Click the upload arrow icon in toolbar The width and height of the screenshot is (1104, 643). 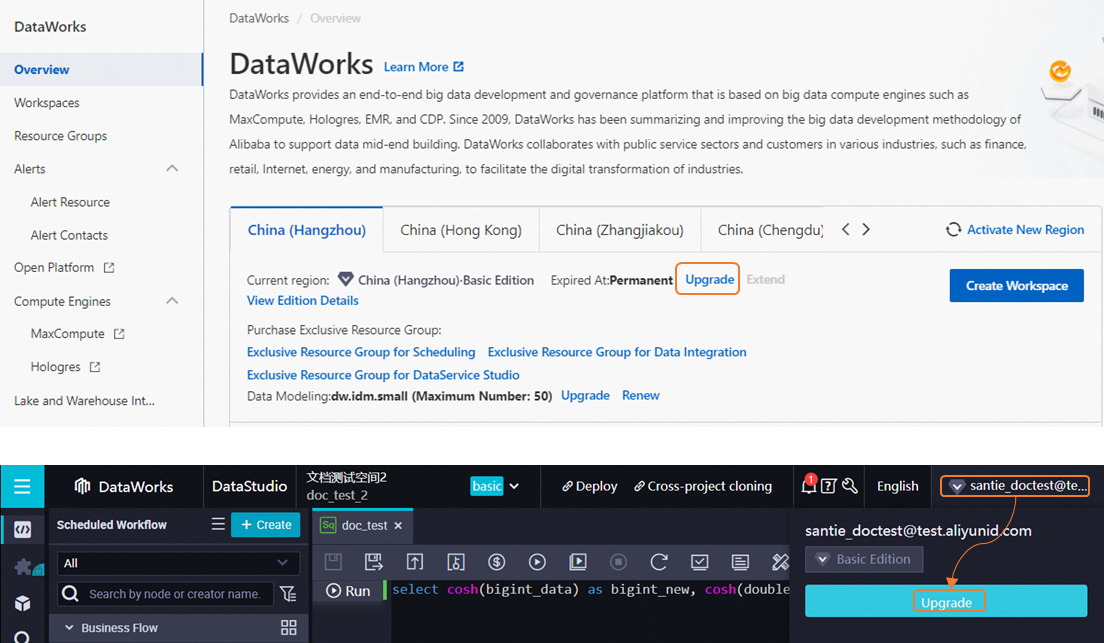click(415, 561)
